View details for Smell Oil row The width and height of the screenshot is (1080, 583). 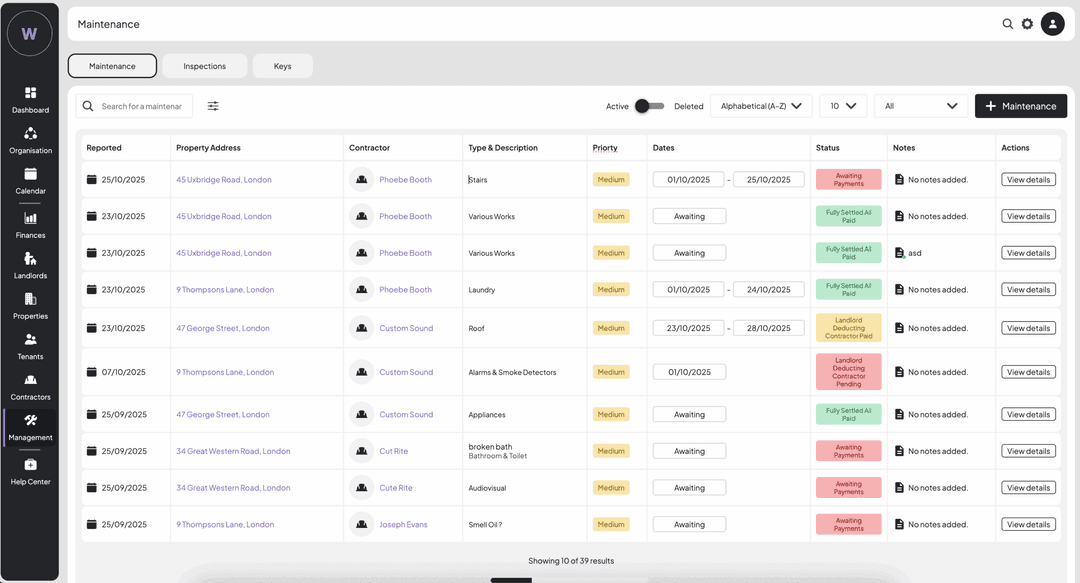point(1028,524)
